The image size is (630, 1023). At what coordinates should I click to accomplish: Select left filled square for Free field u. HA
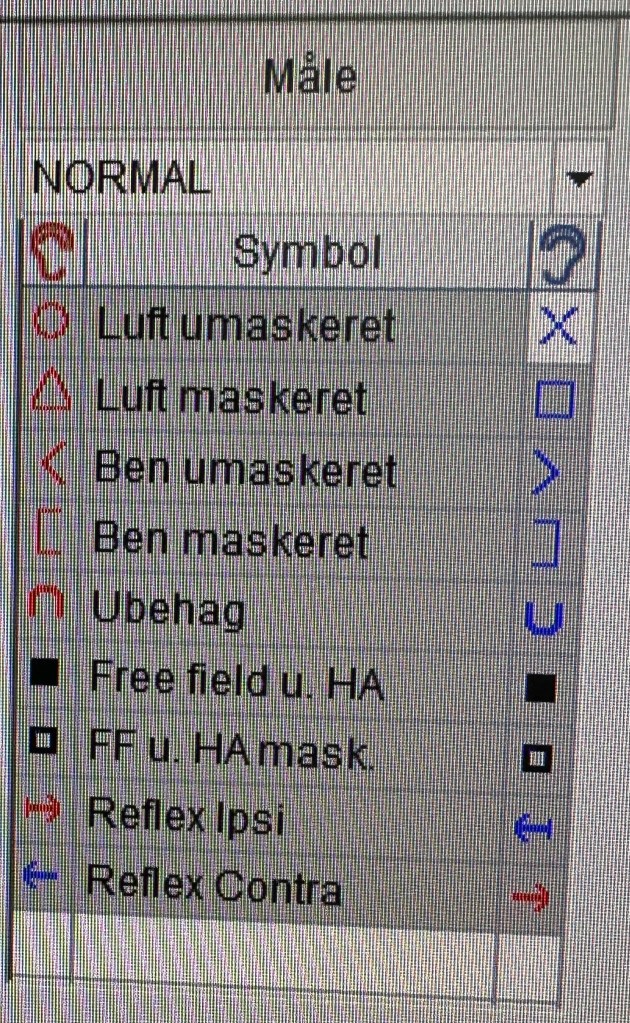click(x=45, y=674)
